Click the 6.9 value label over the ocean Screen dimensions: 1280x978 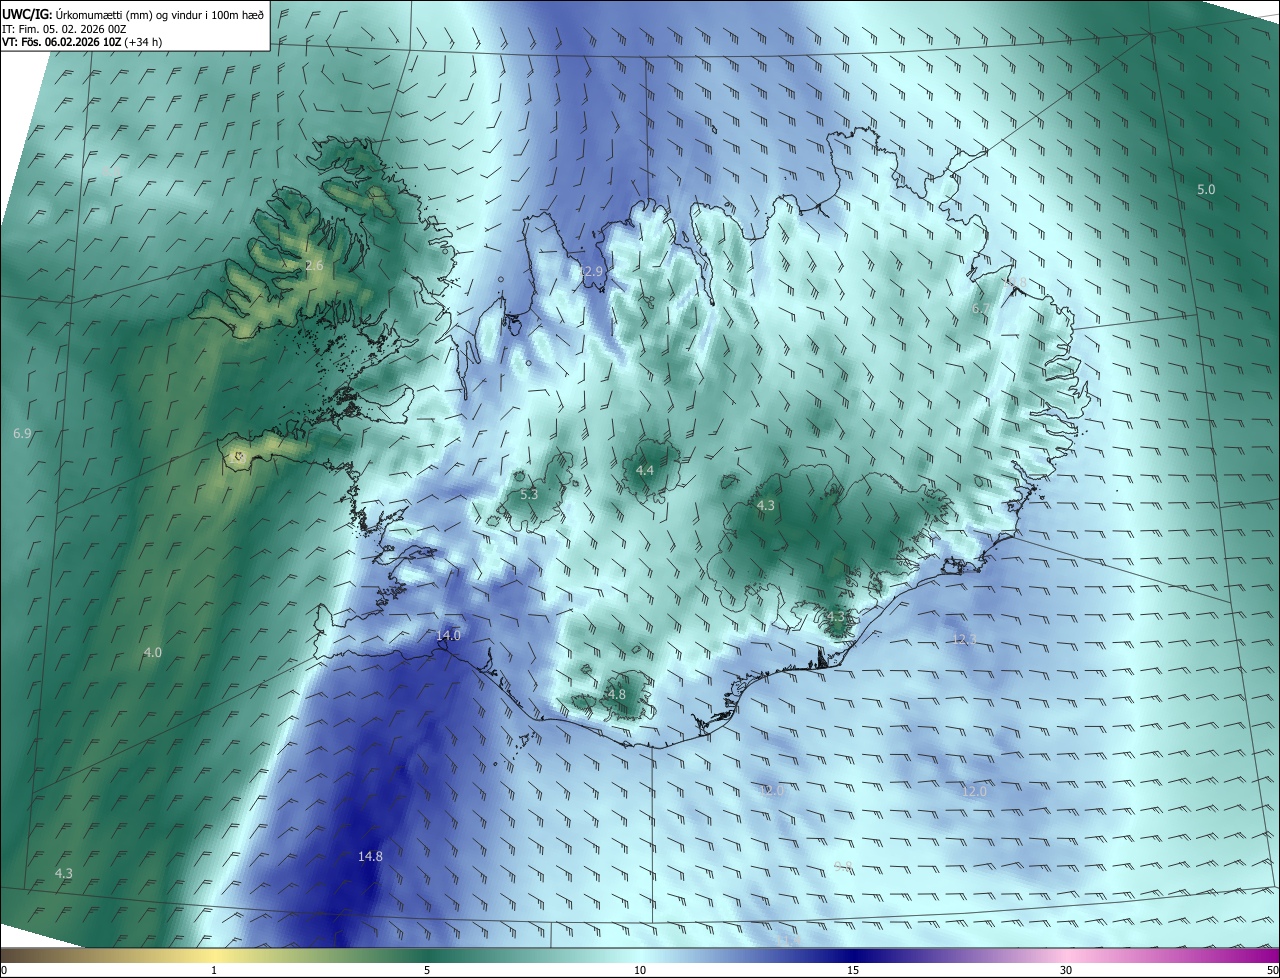pyautogui.click(x=22, y=433)
